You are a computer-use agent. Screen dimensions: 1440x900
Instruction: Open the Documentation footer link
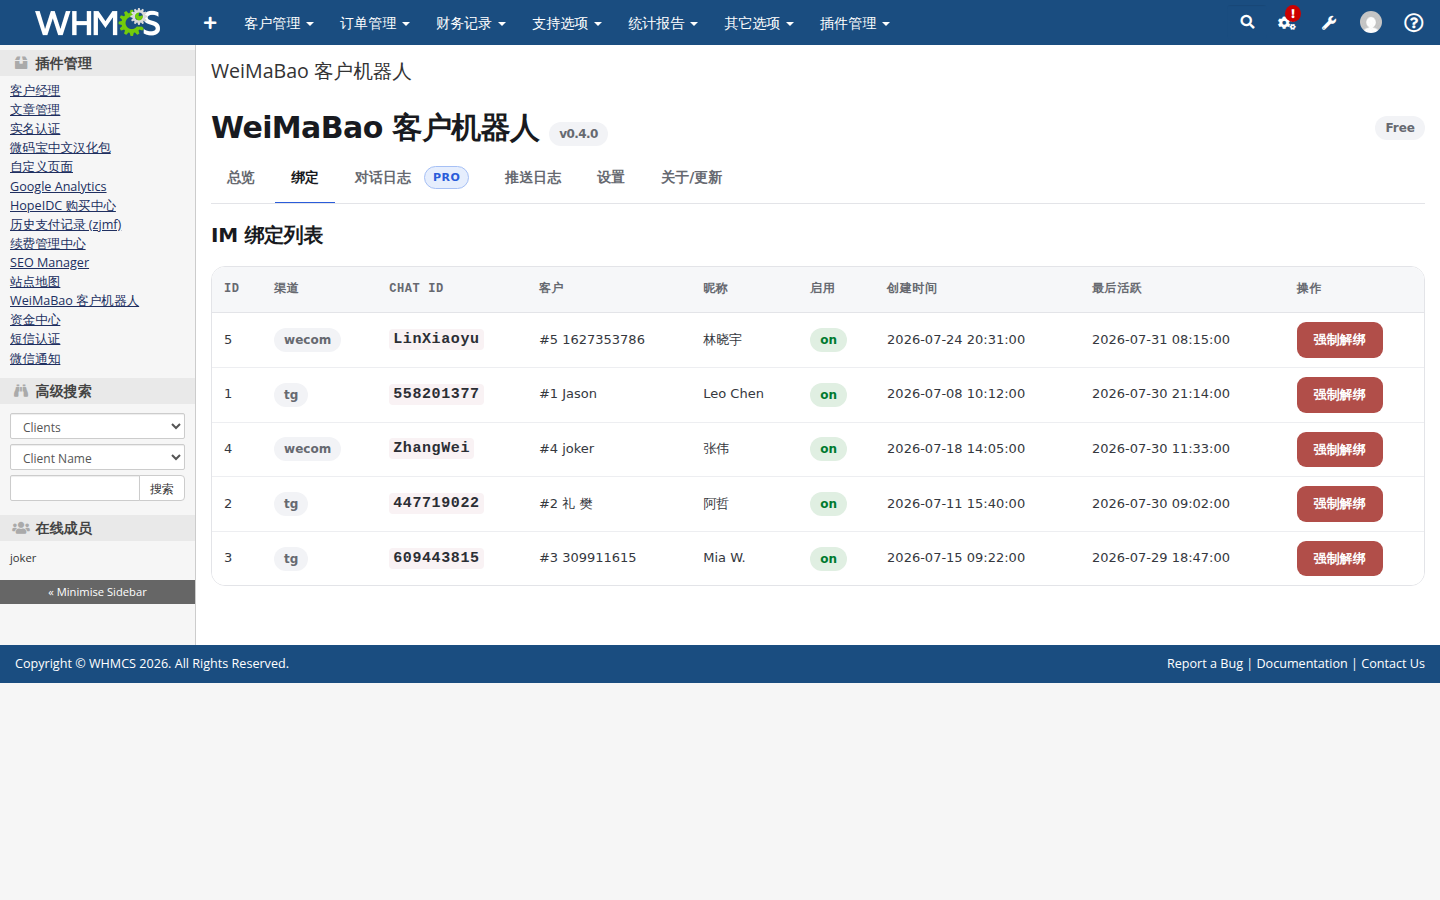[x=1302, y=664]
